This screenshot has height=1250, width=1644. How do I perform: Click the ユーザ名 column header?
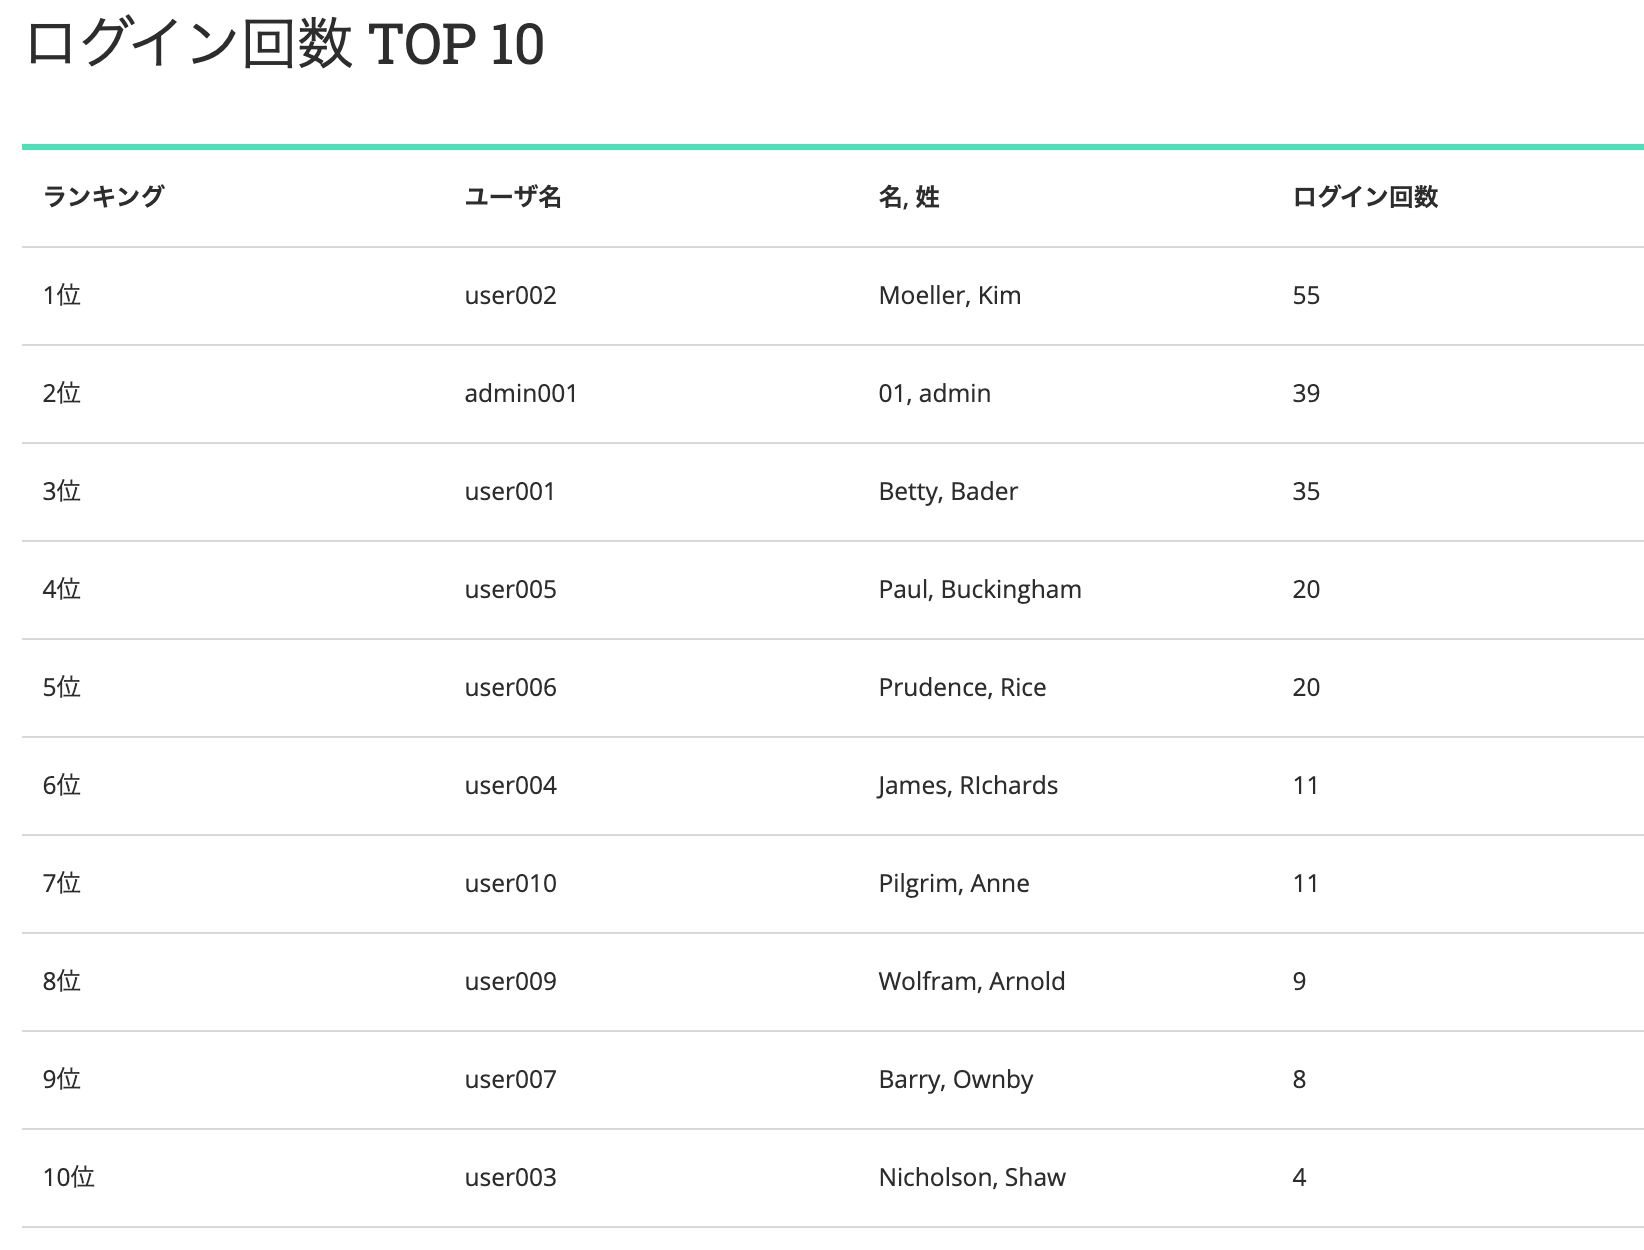click(513, 197)
